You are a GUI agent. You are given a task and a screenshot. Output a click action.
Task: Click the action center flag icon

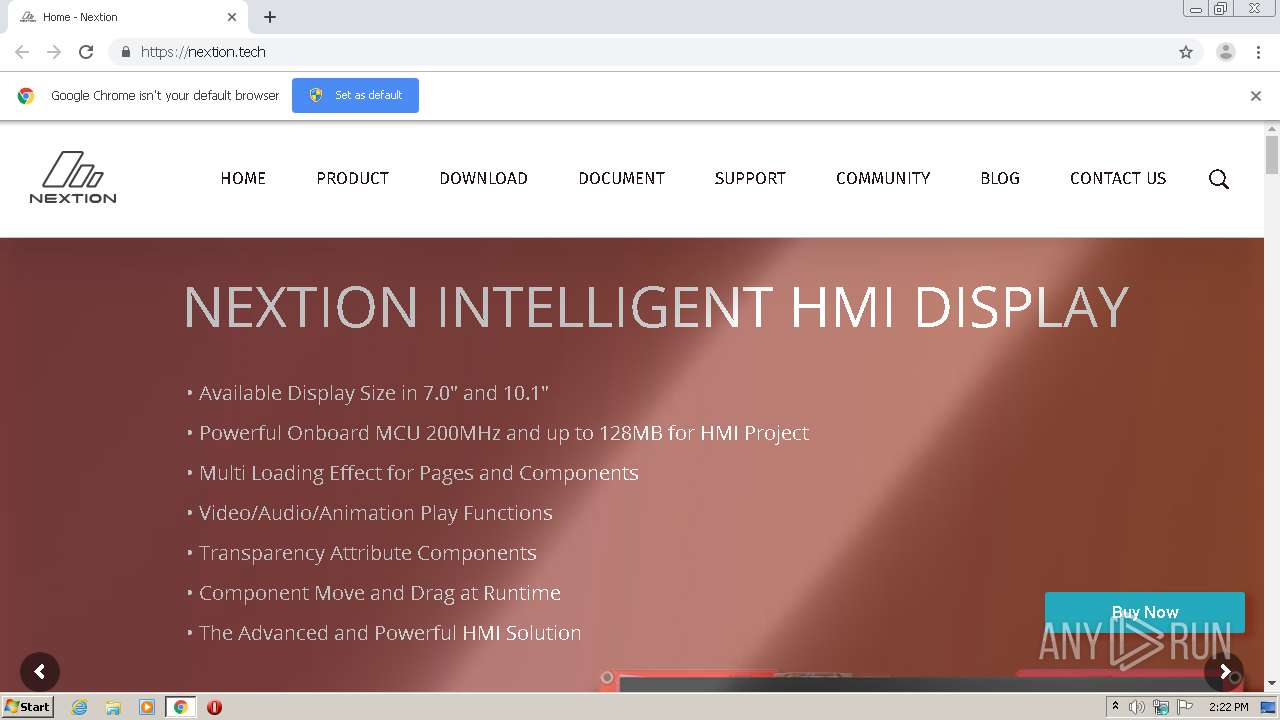pos(1185,707)
